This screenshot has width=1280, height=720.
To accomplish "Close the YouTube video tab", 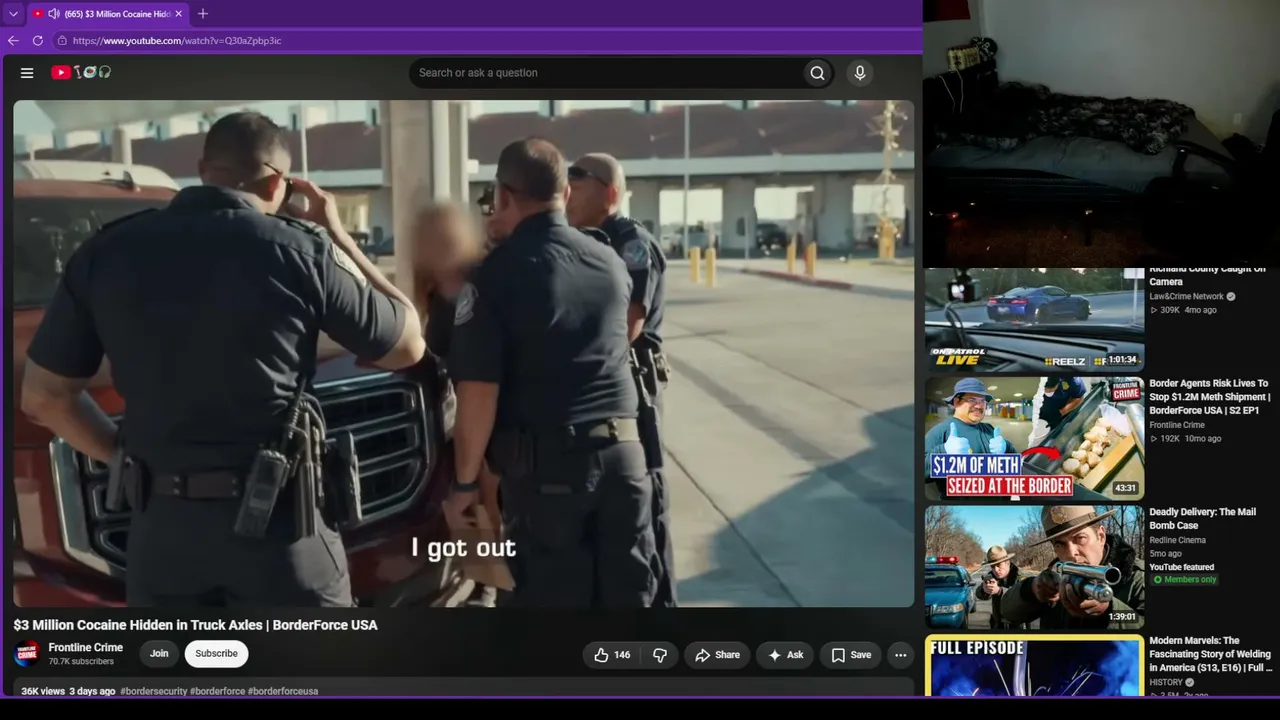I will pos(179,14).
